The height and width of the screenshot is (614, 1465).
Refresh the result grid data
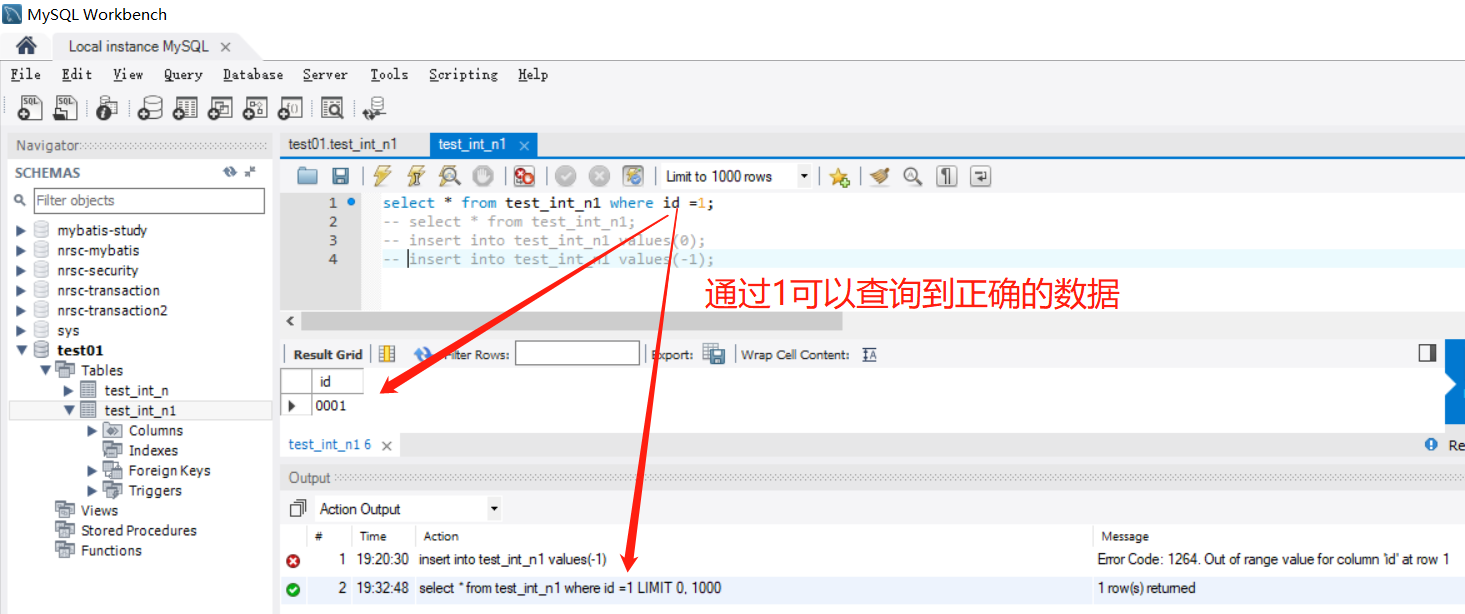point(422,354)
